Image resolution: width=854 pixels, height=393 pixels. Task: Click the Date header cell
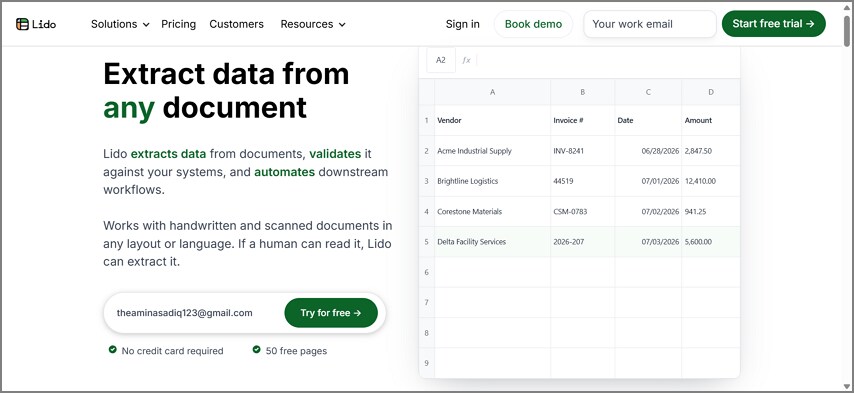click(x=648, y=120)
